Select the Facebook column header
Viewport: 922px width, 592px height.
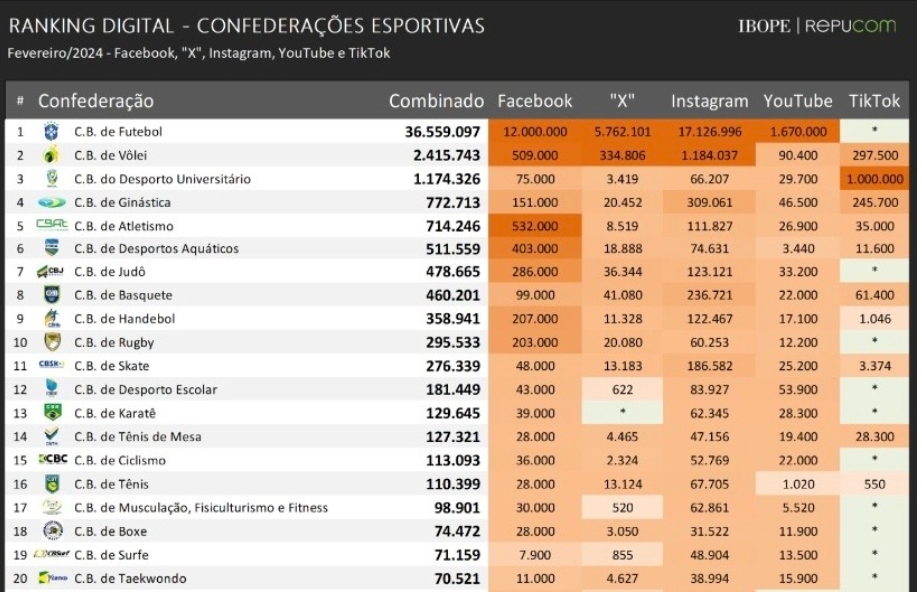[x=535, y=101]
